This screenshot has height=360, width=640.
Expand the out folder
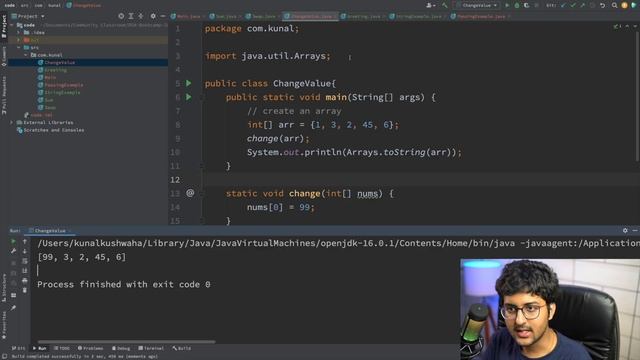[19, 40]
